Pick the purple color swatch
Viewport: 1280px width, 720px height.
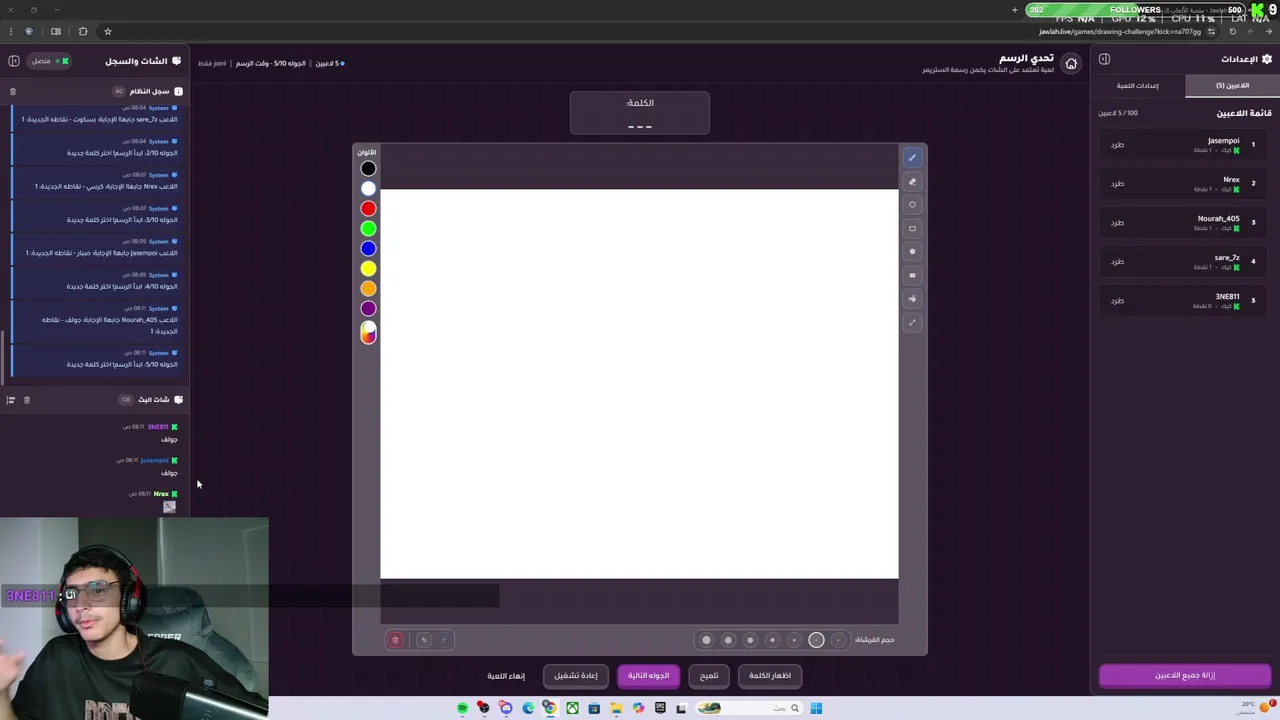click(x=368, y=309)
